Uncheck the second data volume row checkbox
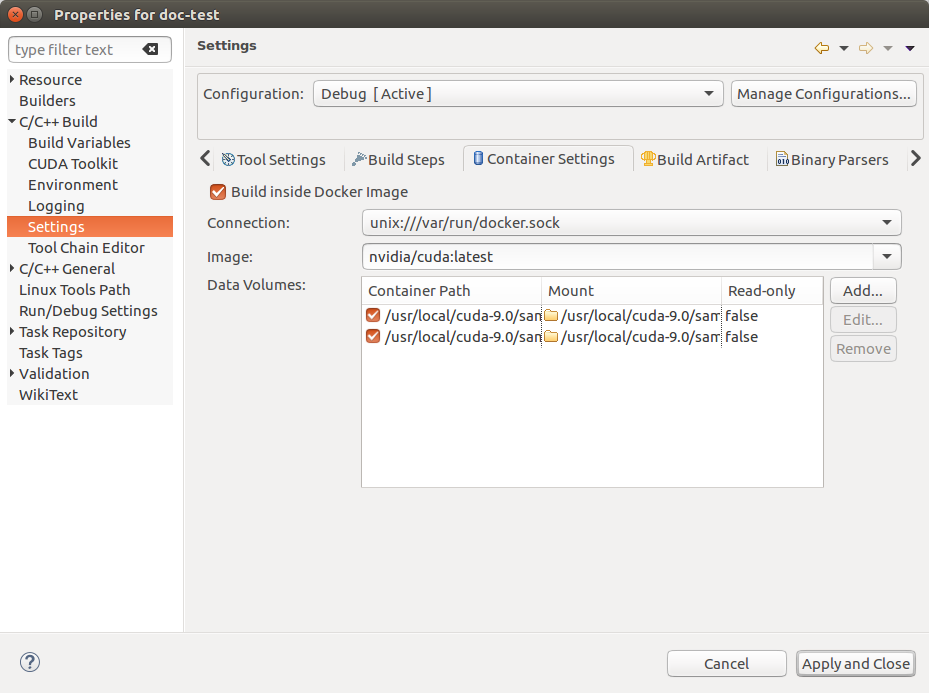The height and width of the screenshot is (693, 929). coord(374,337)
